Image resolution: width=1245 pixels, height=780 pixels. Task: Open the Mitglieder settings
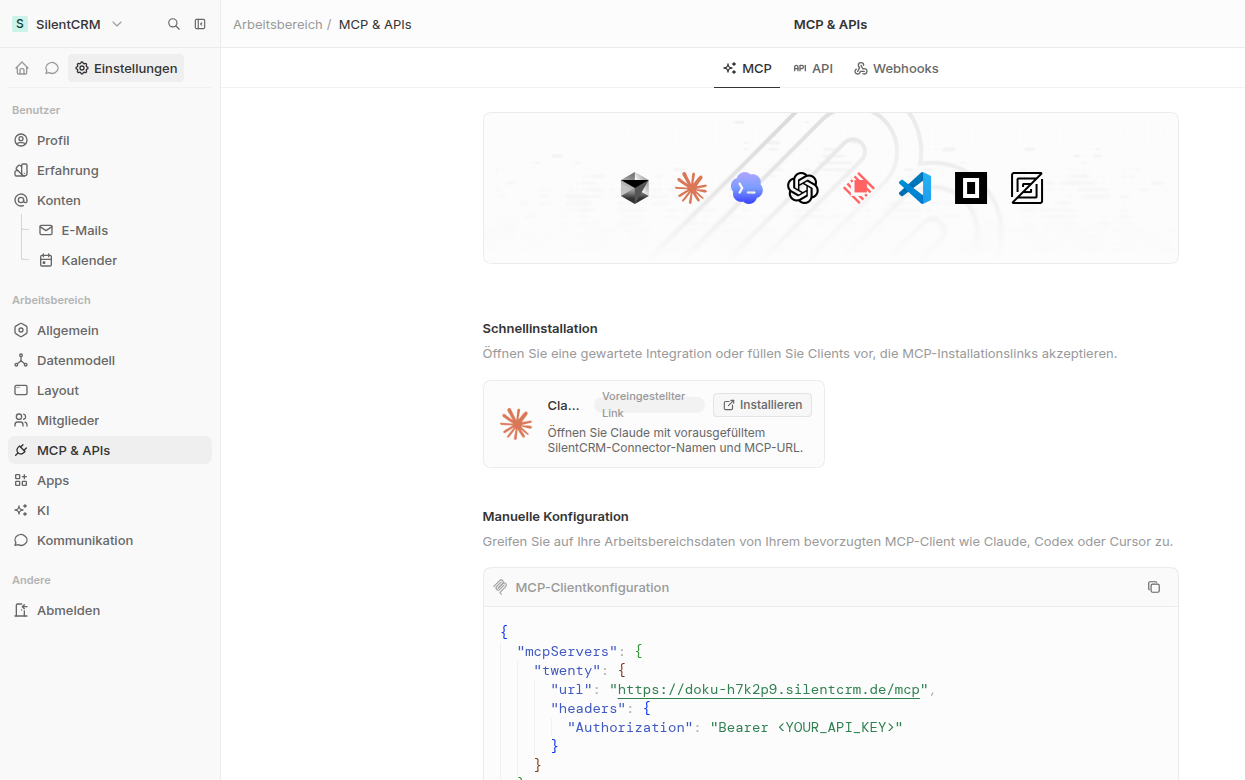[x=110, y=420]
